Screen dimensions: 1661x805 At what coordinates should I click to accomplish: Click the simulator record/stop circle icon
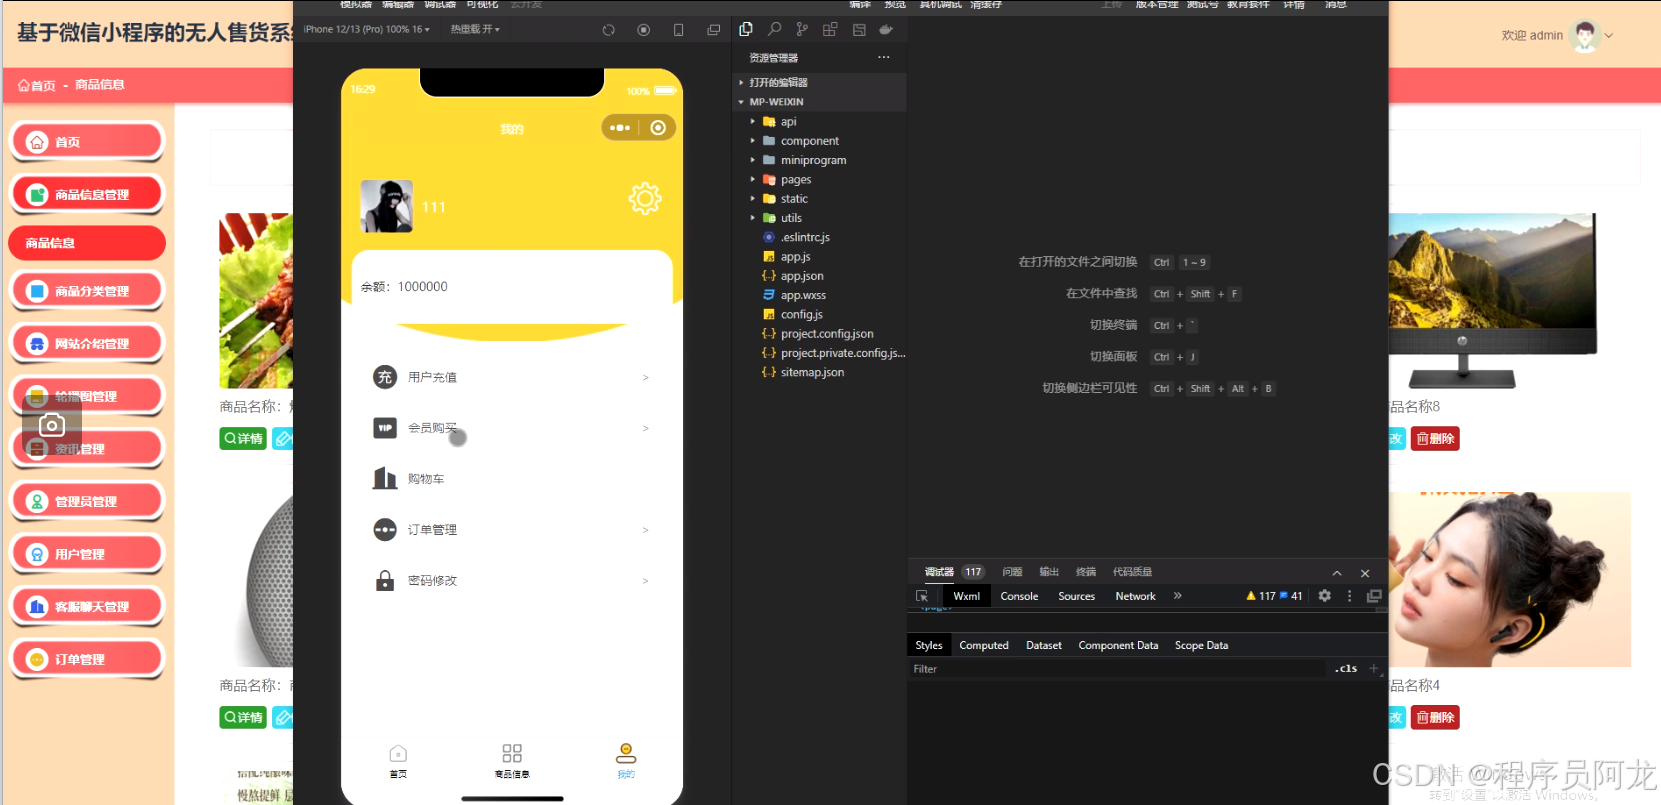644,30
